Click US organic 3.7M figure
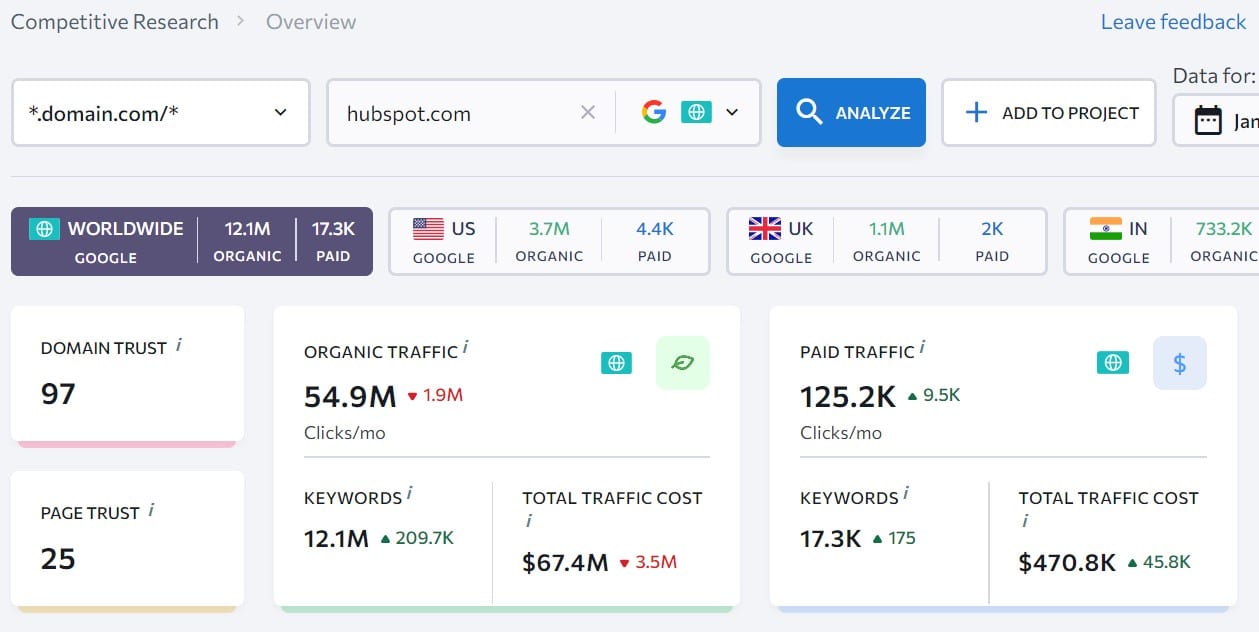This screenshot has height=632, width=1259. pos(549,229)
